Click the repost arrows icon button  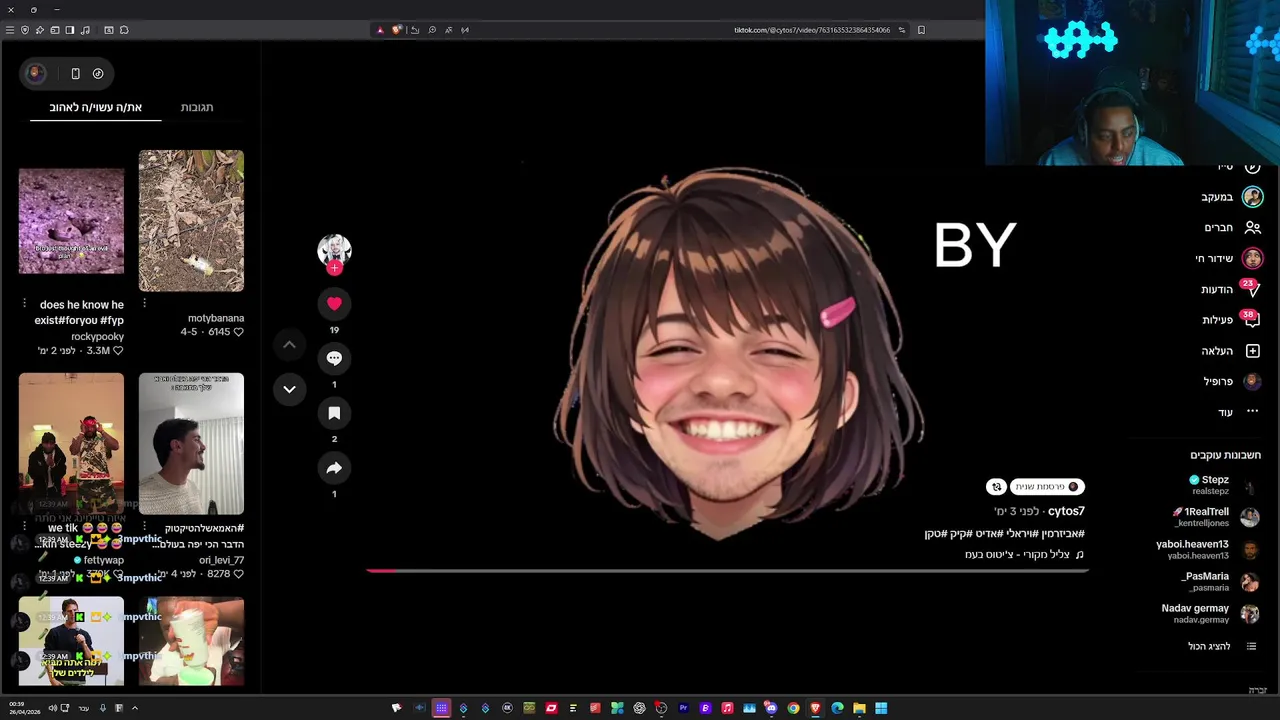[x=996, y=487]
